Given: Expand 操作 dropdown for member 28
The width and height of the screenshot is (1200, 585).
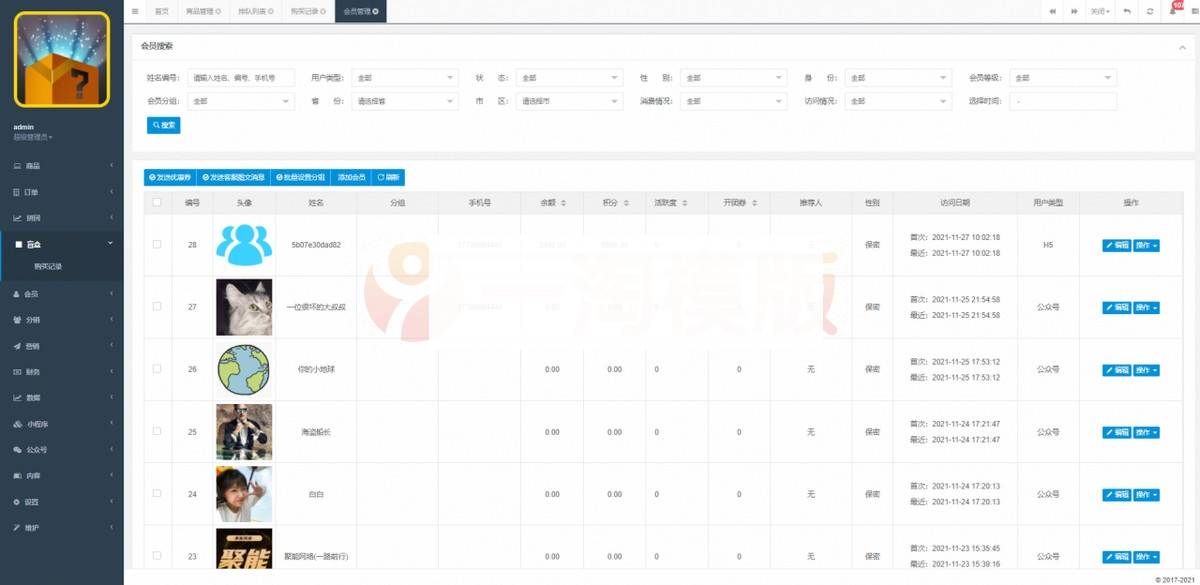Looking at the screenshot, I should pyautogui.click(x=1147, y=245).
